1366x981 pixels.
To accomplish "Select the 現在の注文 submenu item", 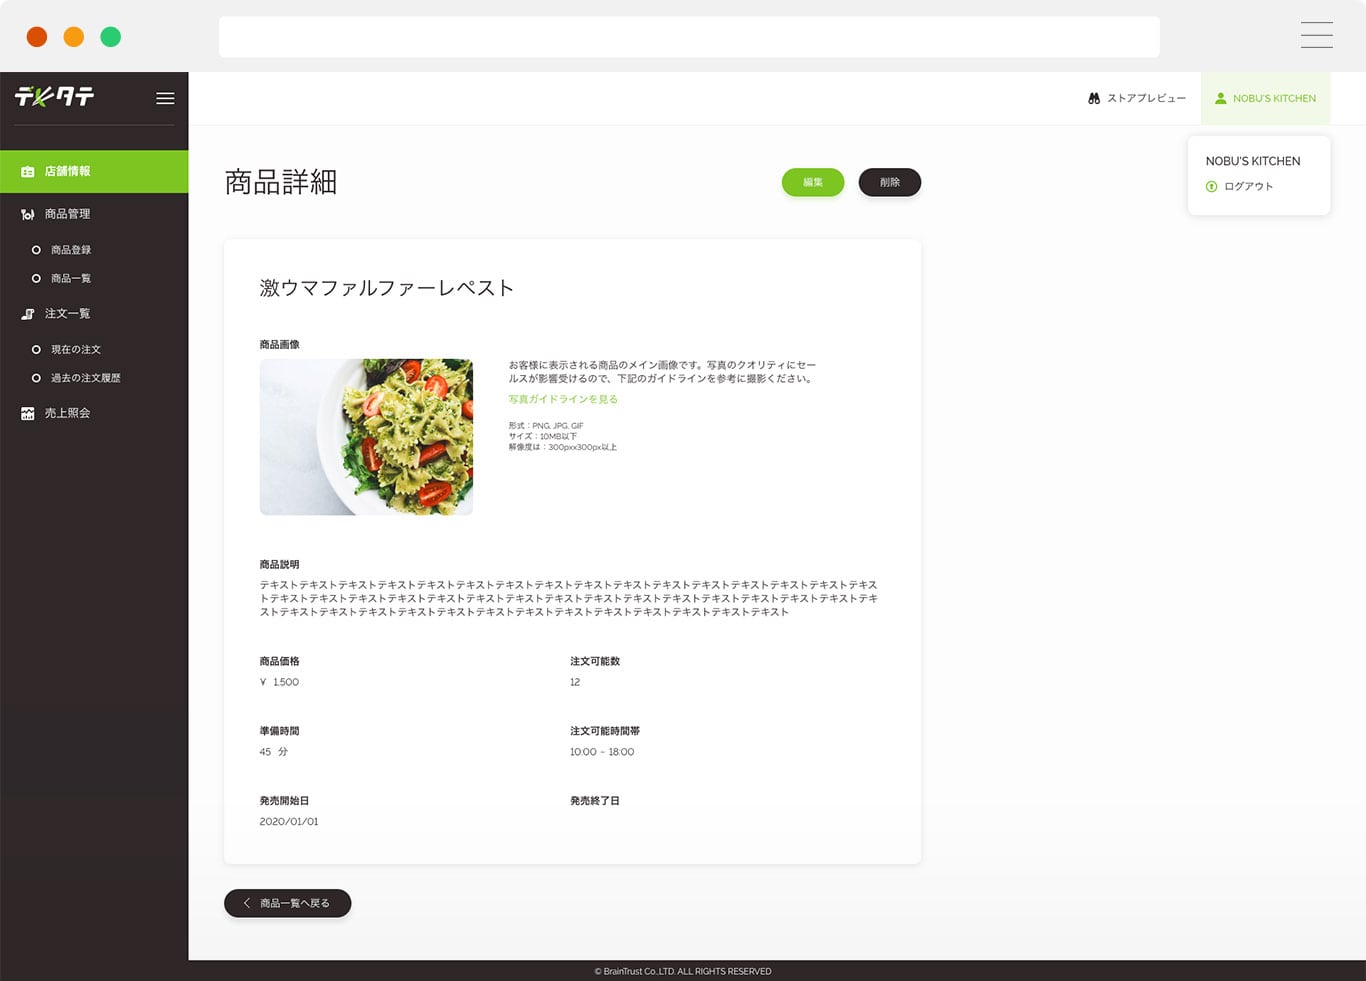I will click(75, 350).
